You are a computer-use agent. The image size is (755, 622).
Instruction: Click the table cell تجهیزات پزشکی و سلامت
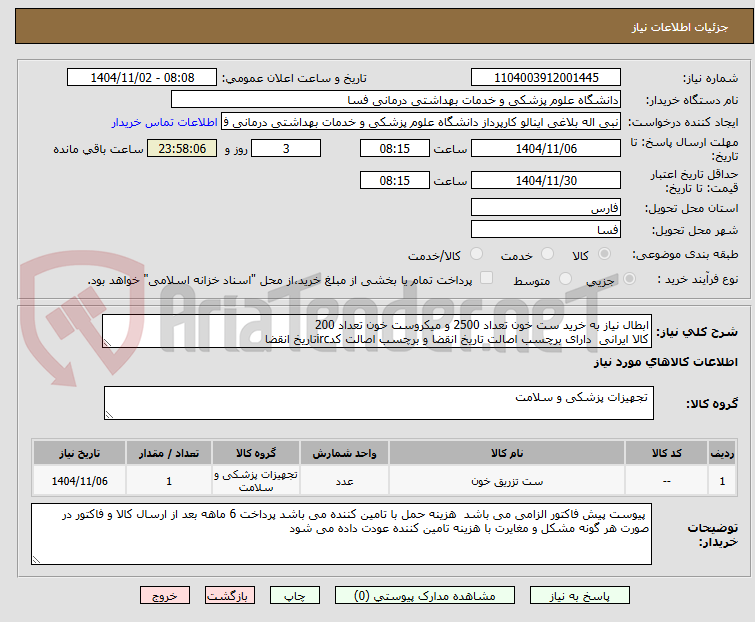point(256,480)
